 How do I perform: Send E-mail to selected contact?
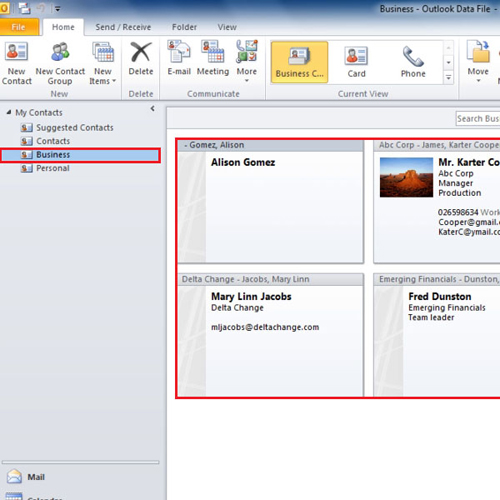179,59
